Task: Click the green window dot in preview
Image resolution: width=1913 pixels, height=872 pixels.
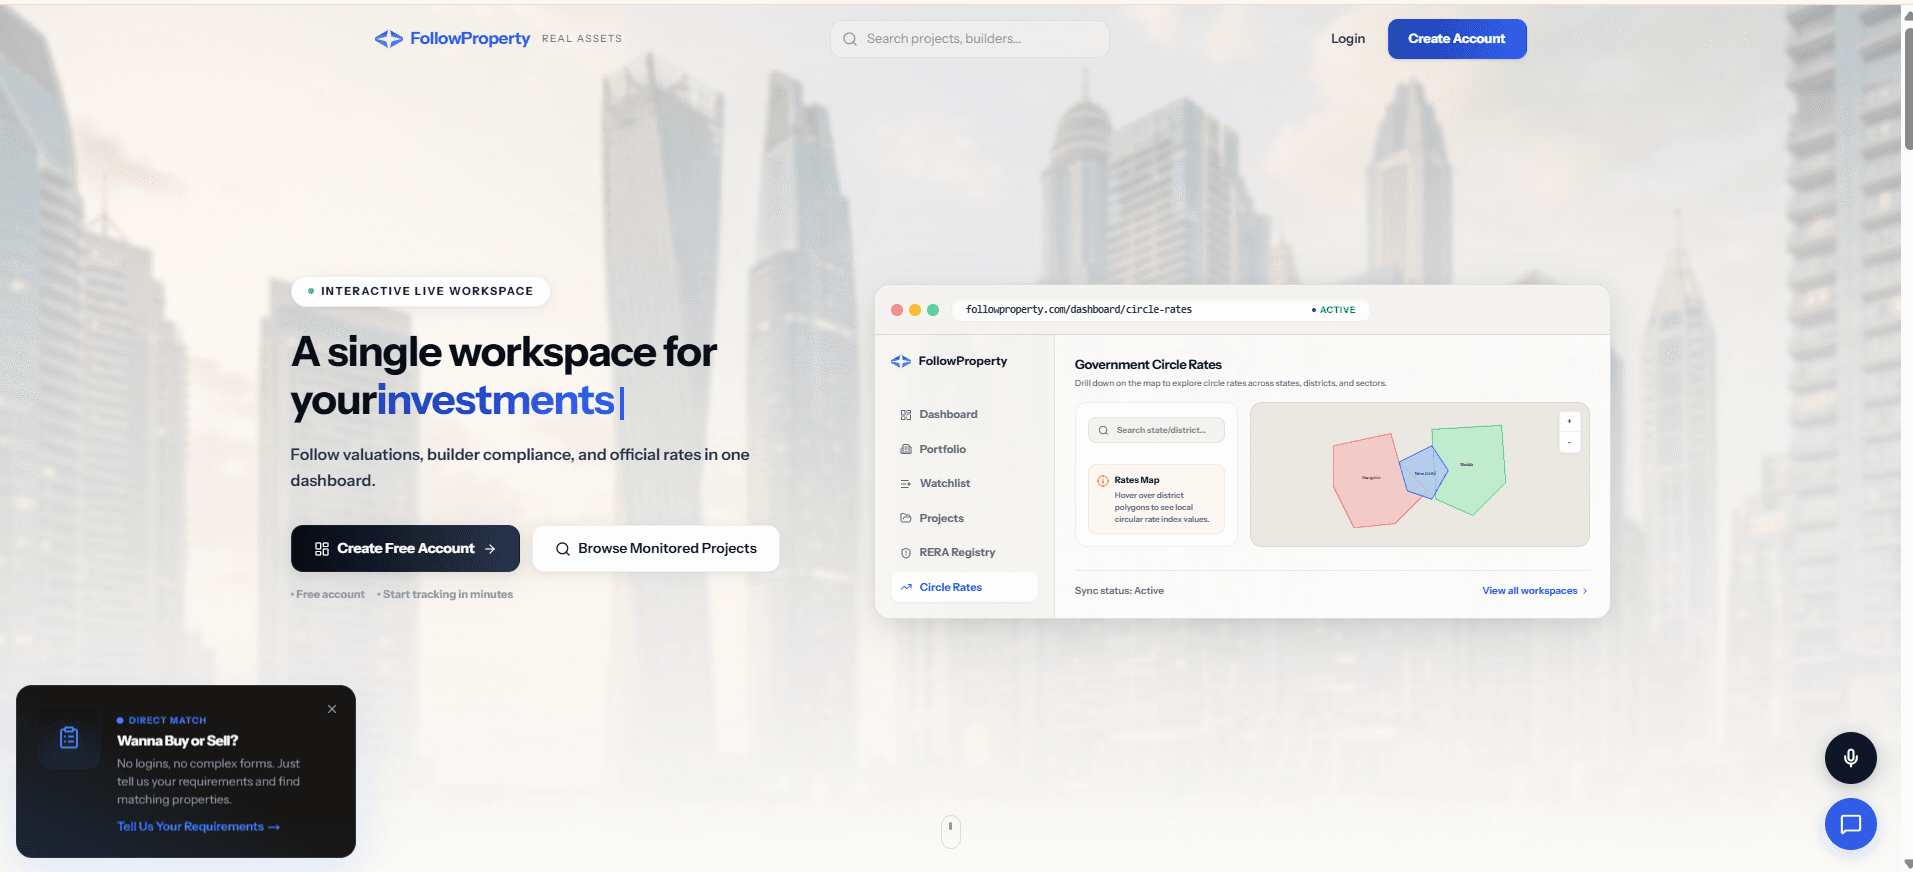Action: [933, 310]
